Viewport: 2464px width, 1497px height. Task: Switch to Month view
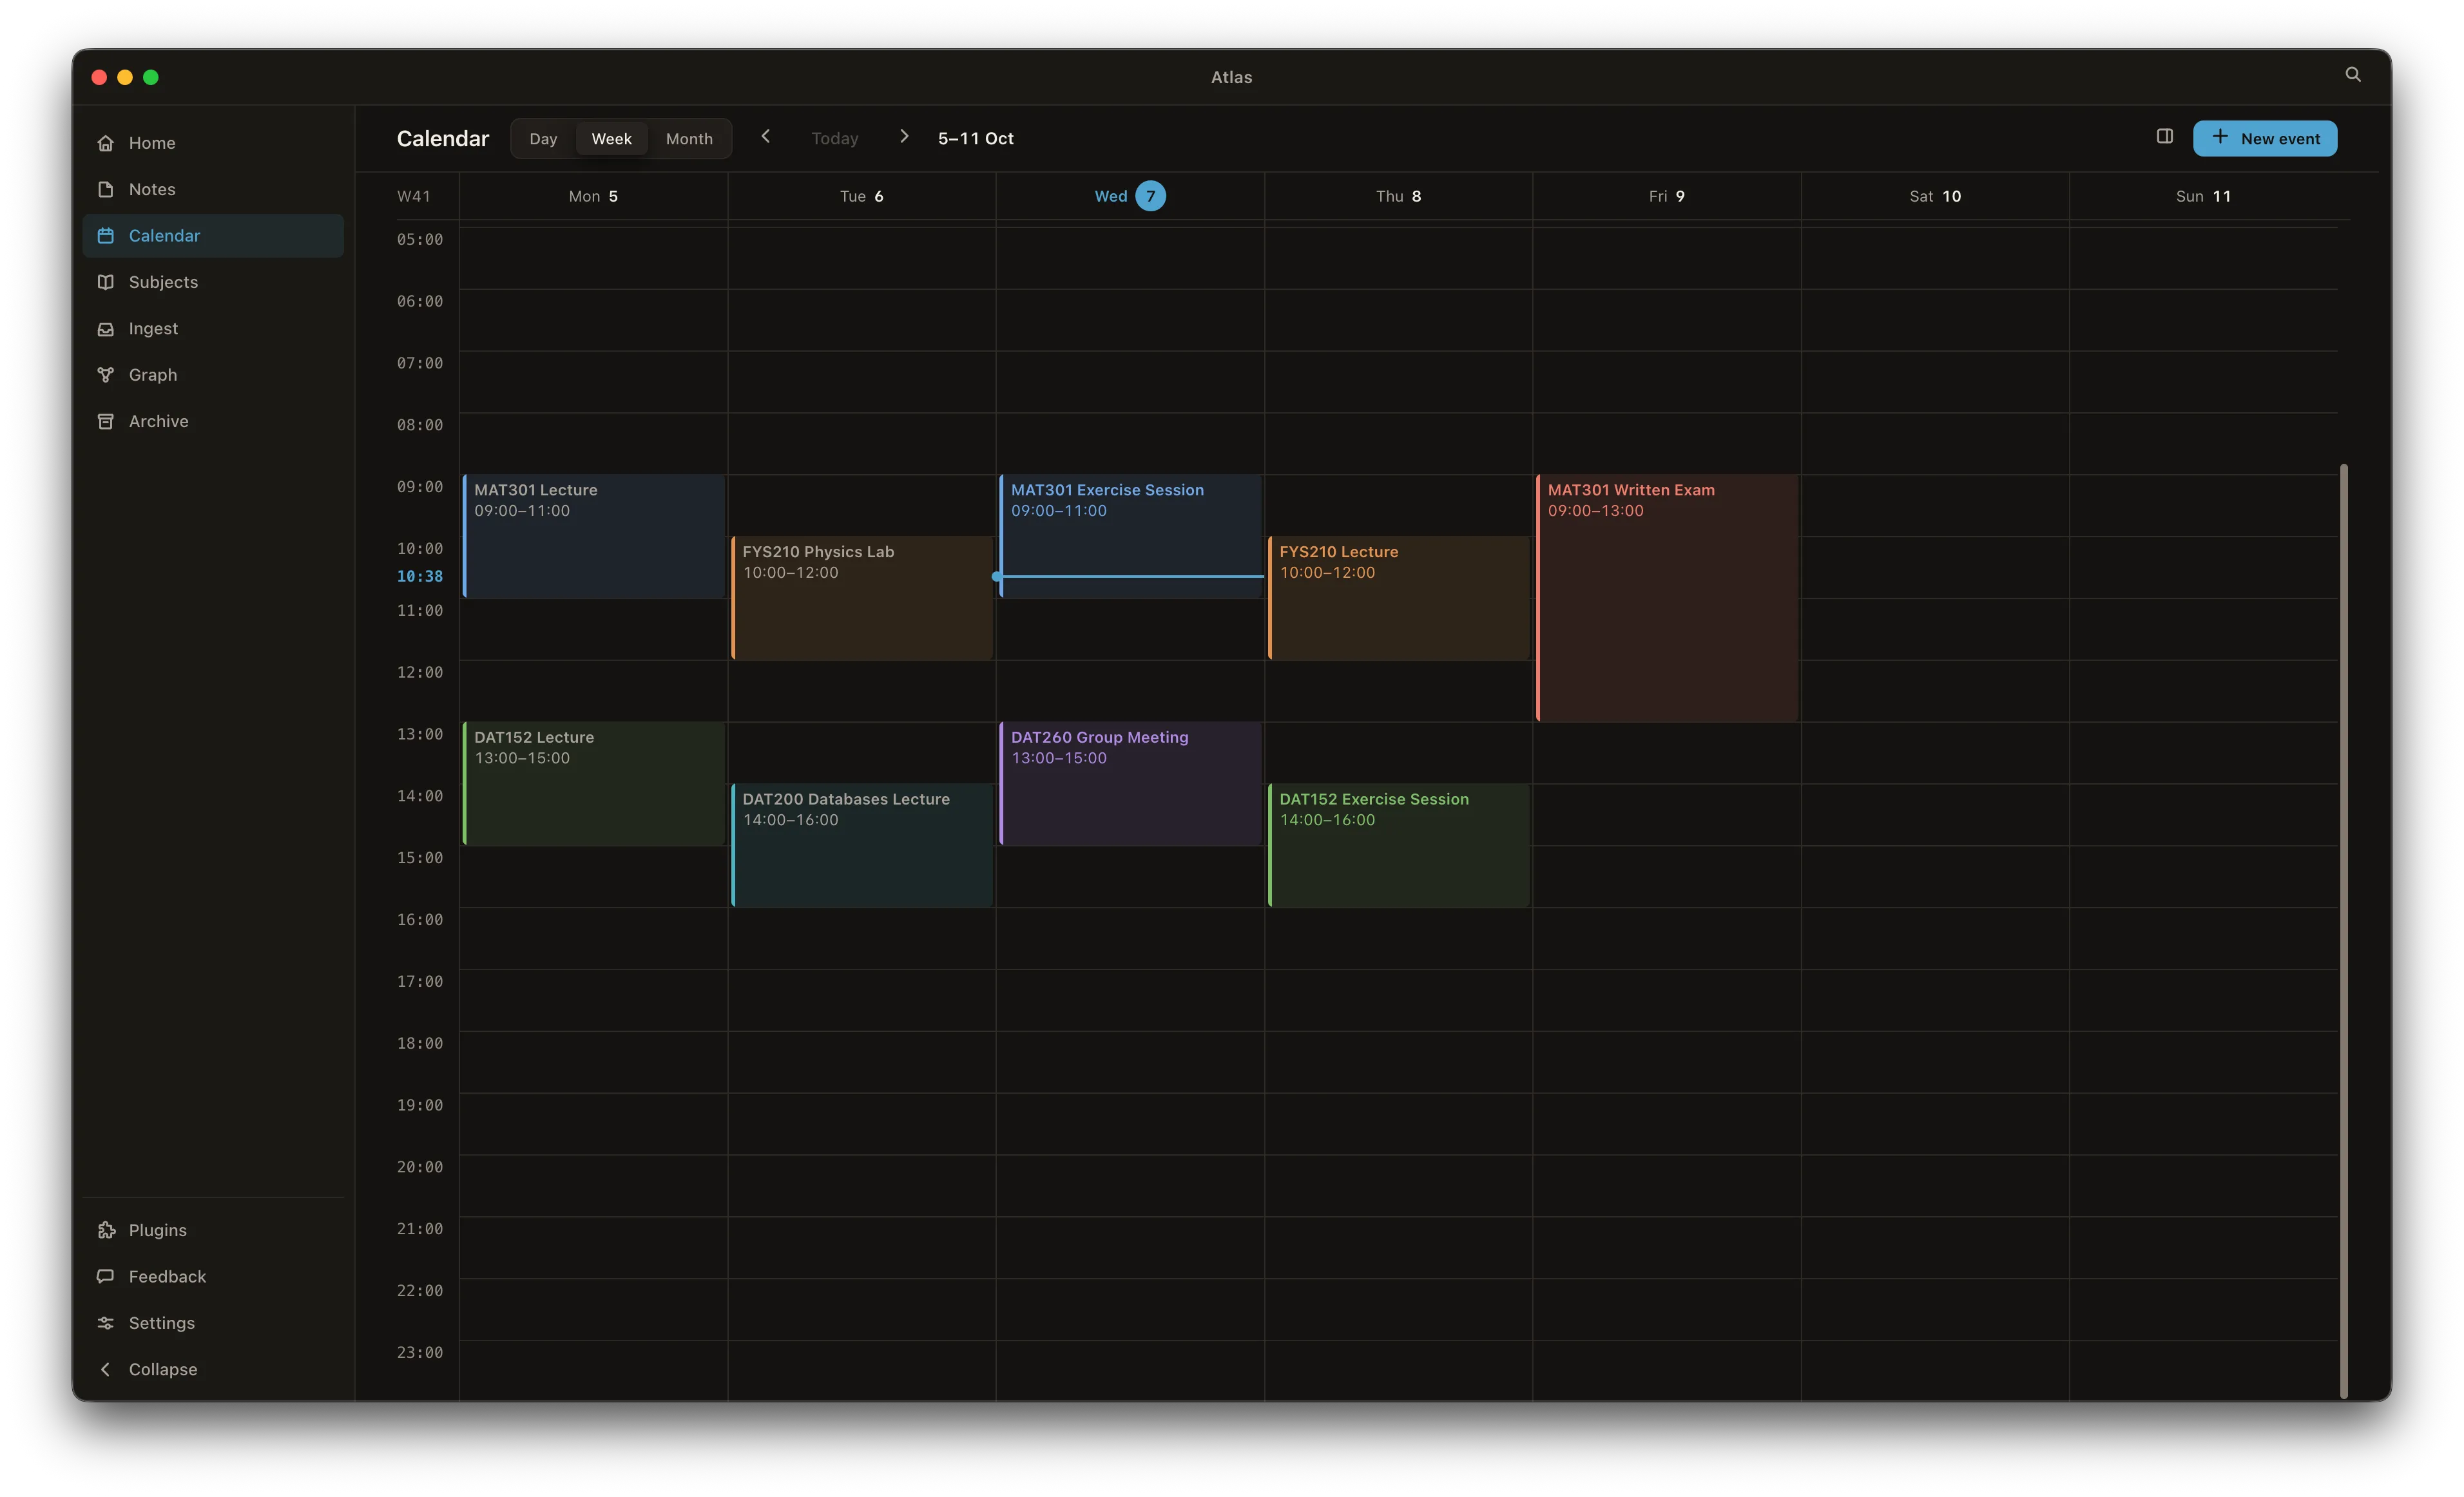pos(689,139)
